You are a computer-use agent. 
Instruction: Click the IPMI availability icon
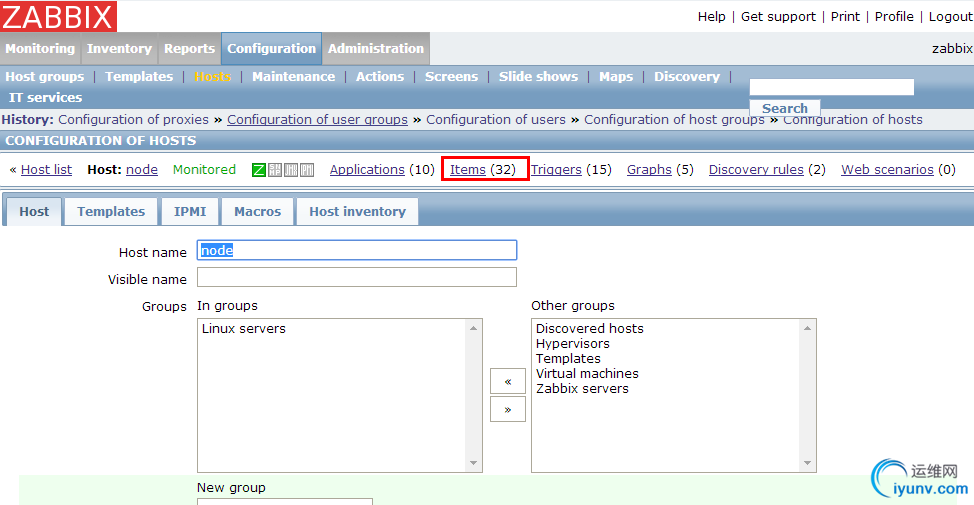(307, 170)
